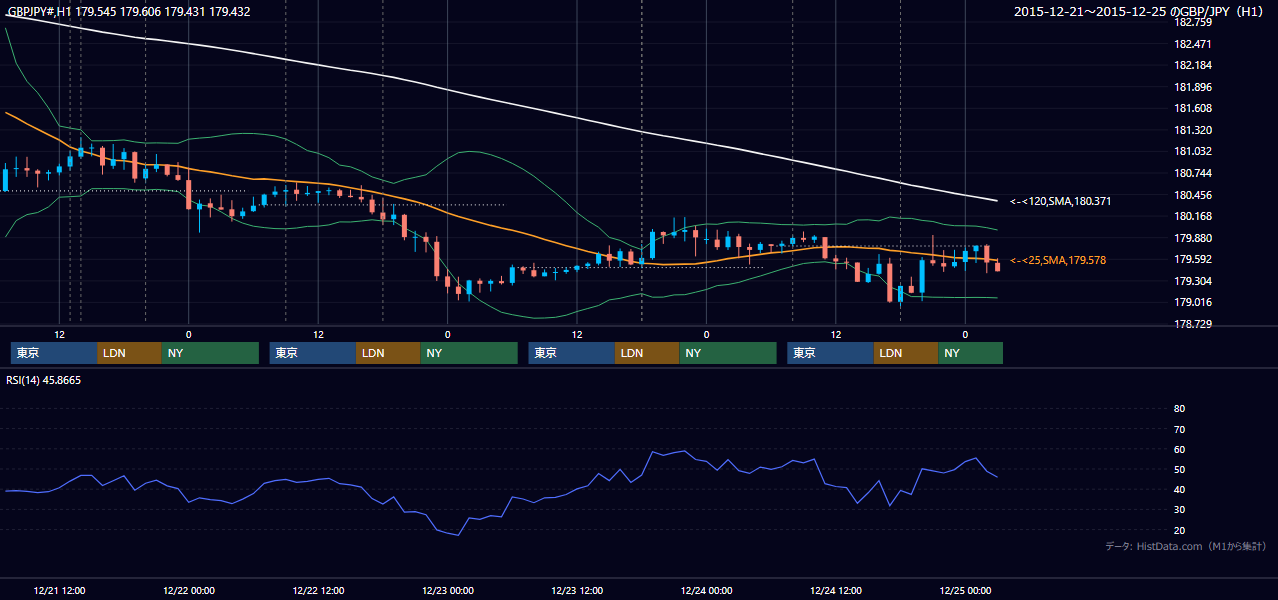
Task: Select the NY session block for 12/21
Action: tap(210, 353)
